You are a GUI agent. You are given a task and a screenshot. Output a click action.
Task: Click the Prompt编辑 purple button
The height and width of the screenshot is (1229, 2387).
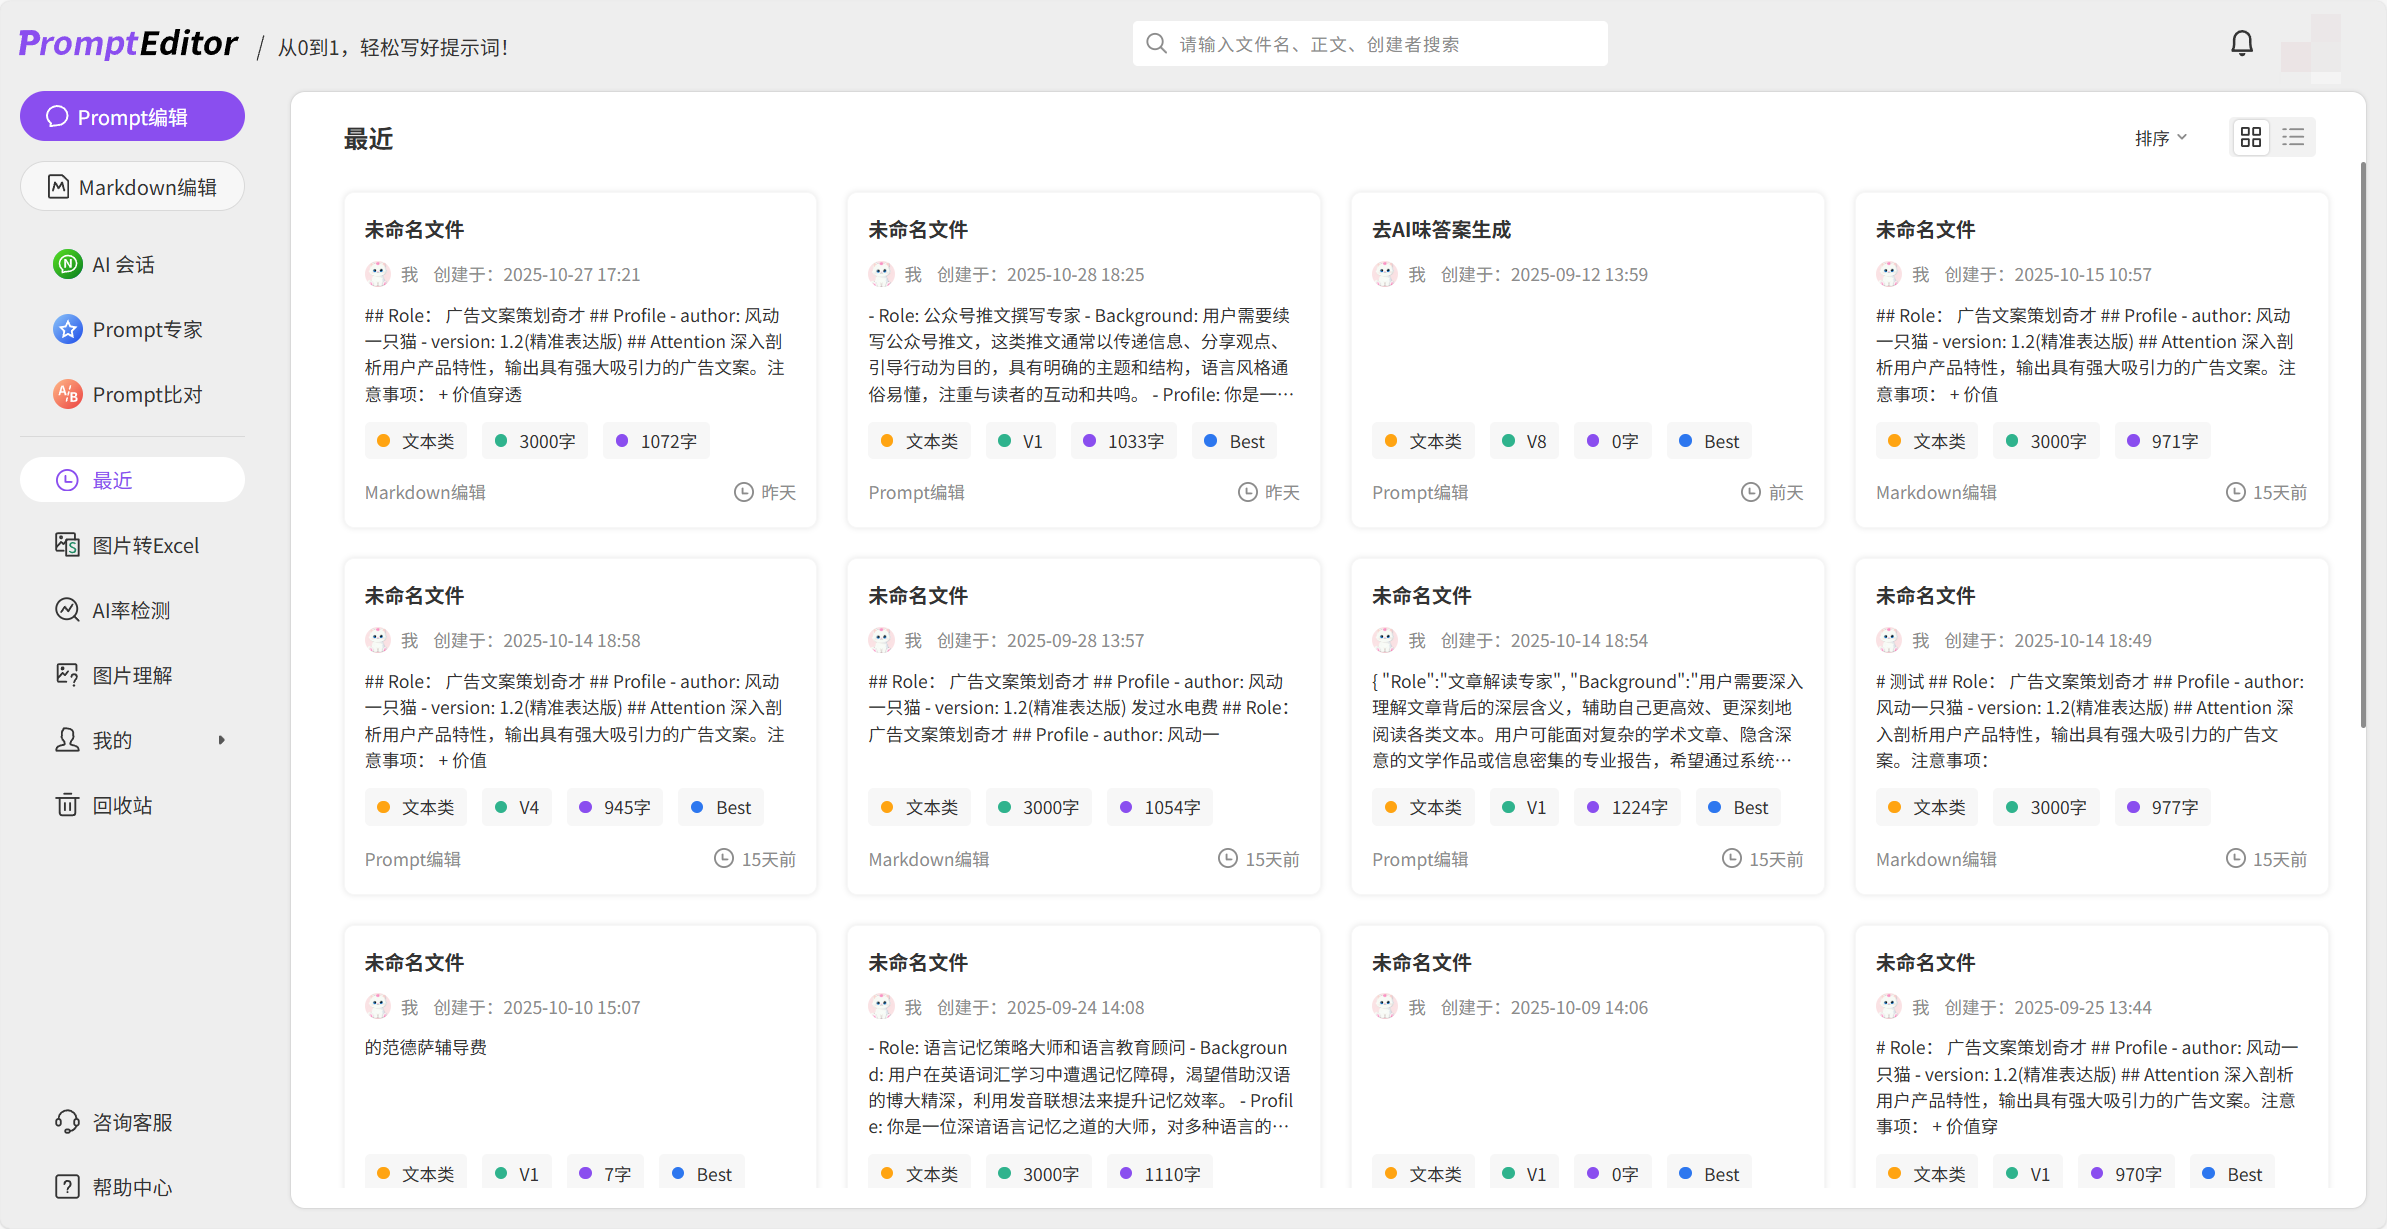coord(132,117)
